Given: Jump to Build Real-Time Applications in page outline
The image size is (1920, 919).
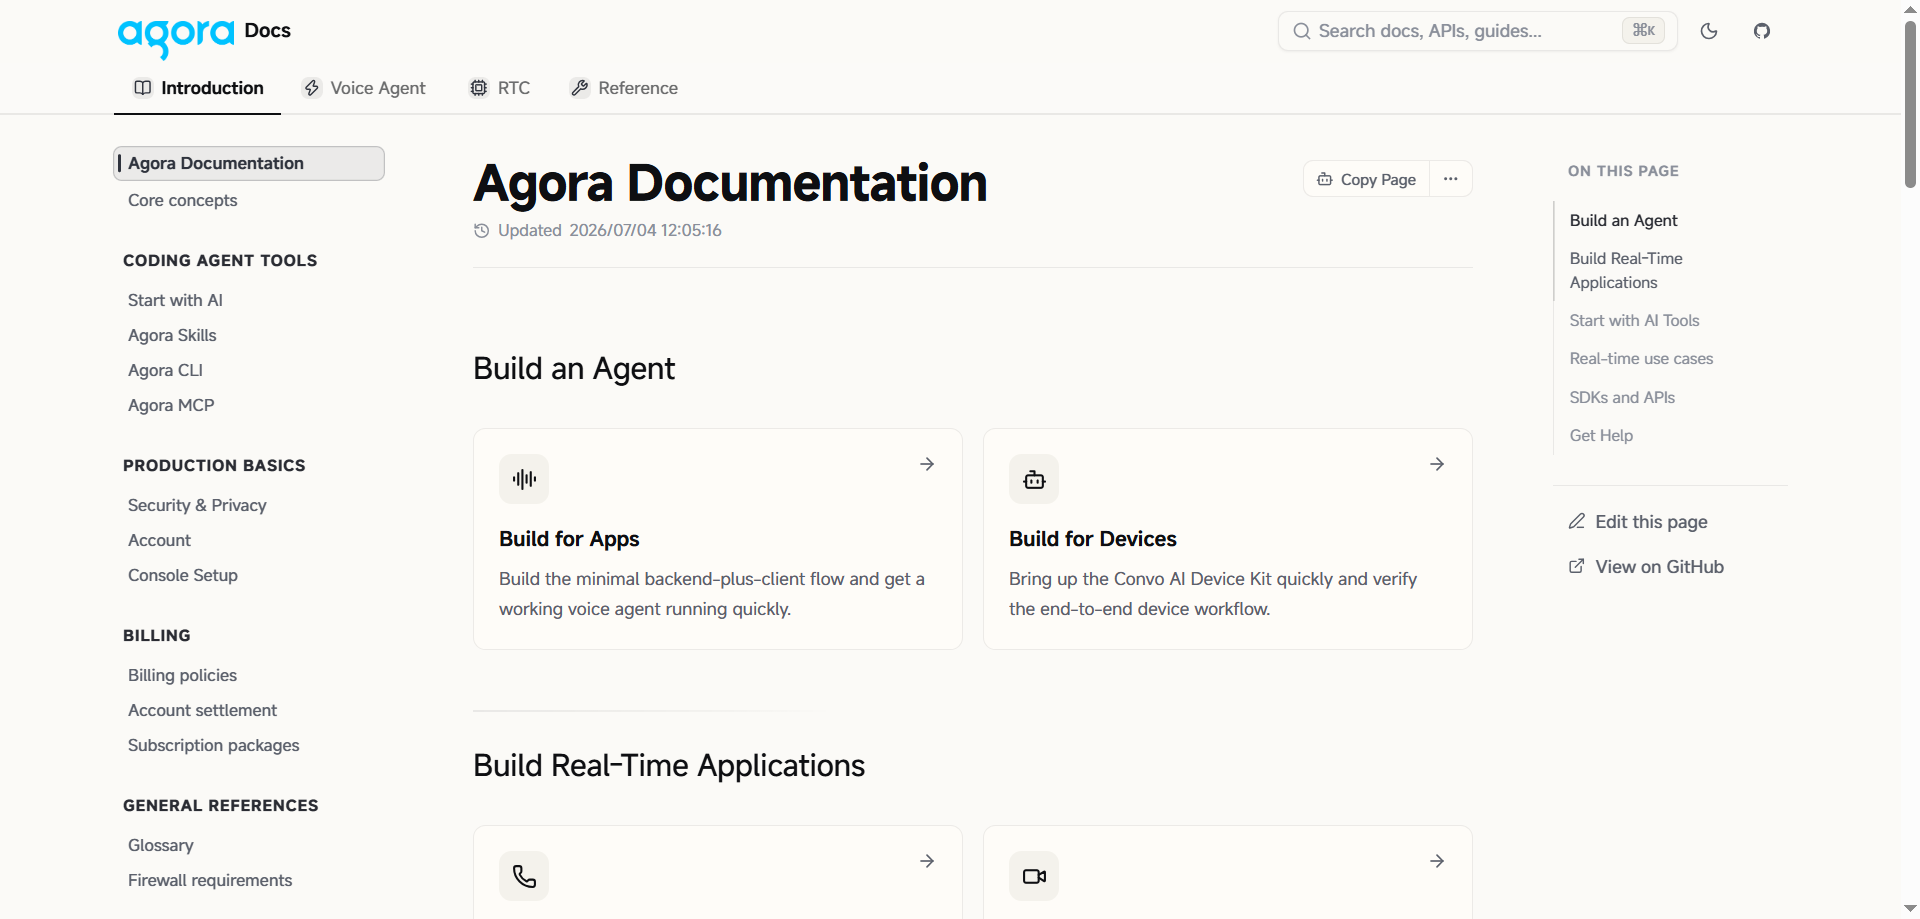Looking at the screenshot, I should click(x=1626, y=270).
